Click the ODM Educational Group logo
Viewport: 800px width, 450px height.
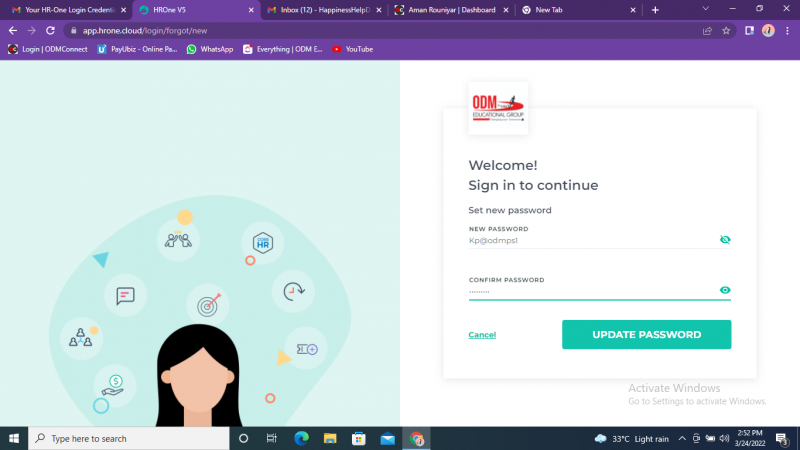point(498,108)
